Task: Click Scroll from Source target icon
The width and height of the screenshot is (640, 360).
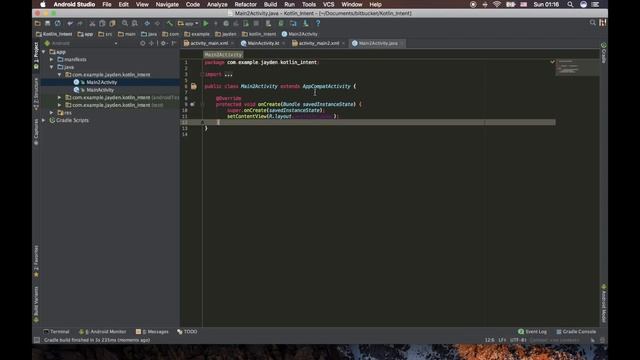Action: click(x=142, y=43)
